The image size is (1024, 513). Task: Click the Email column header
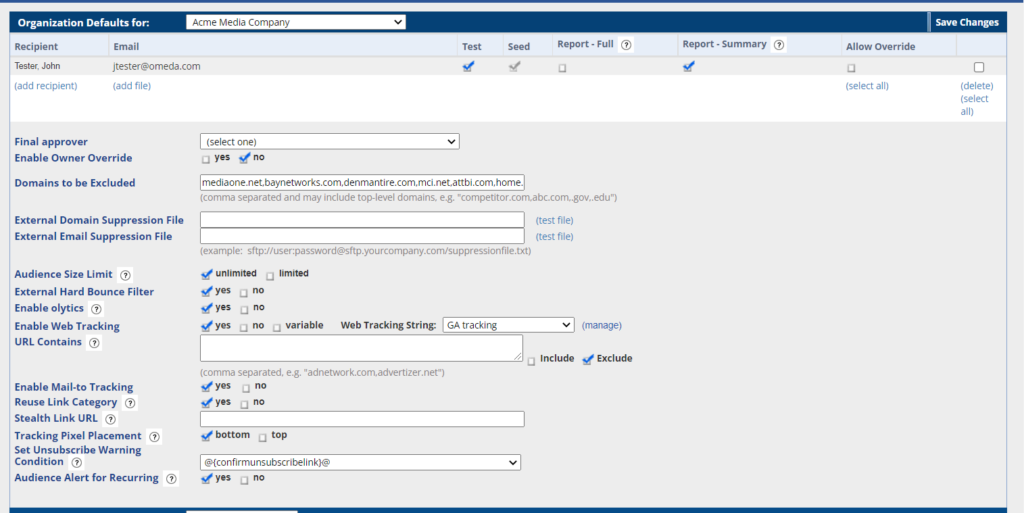(x=126, y=46)
